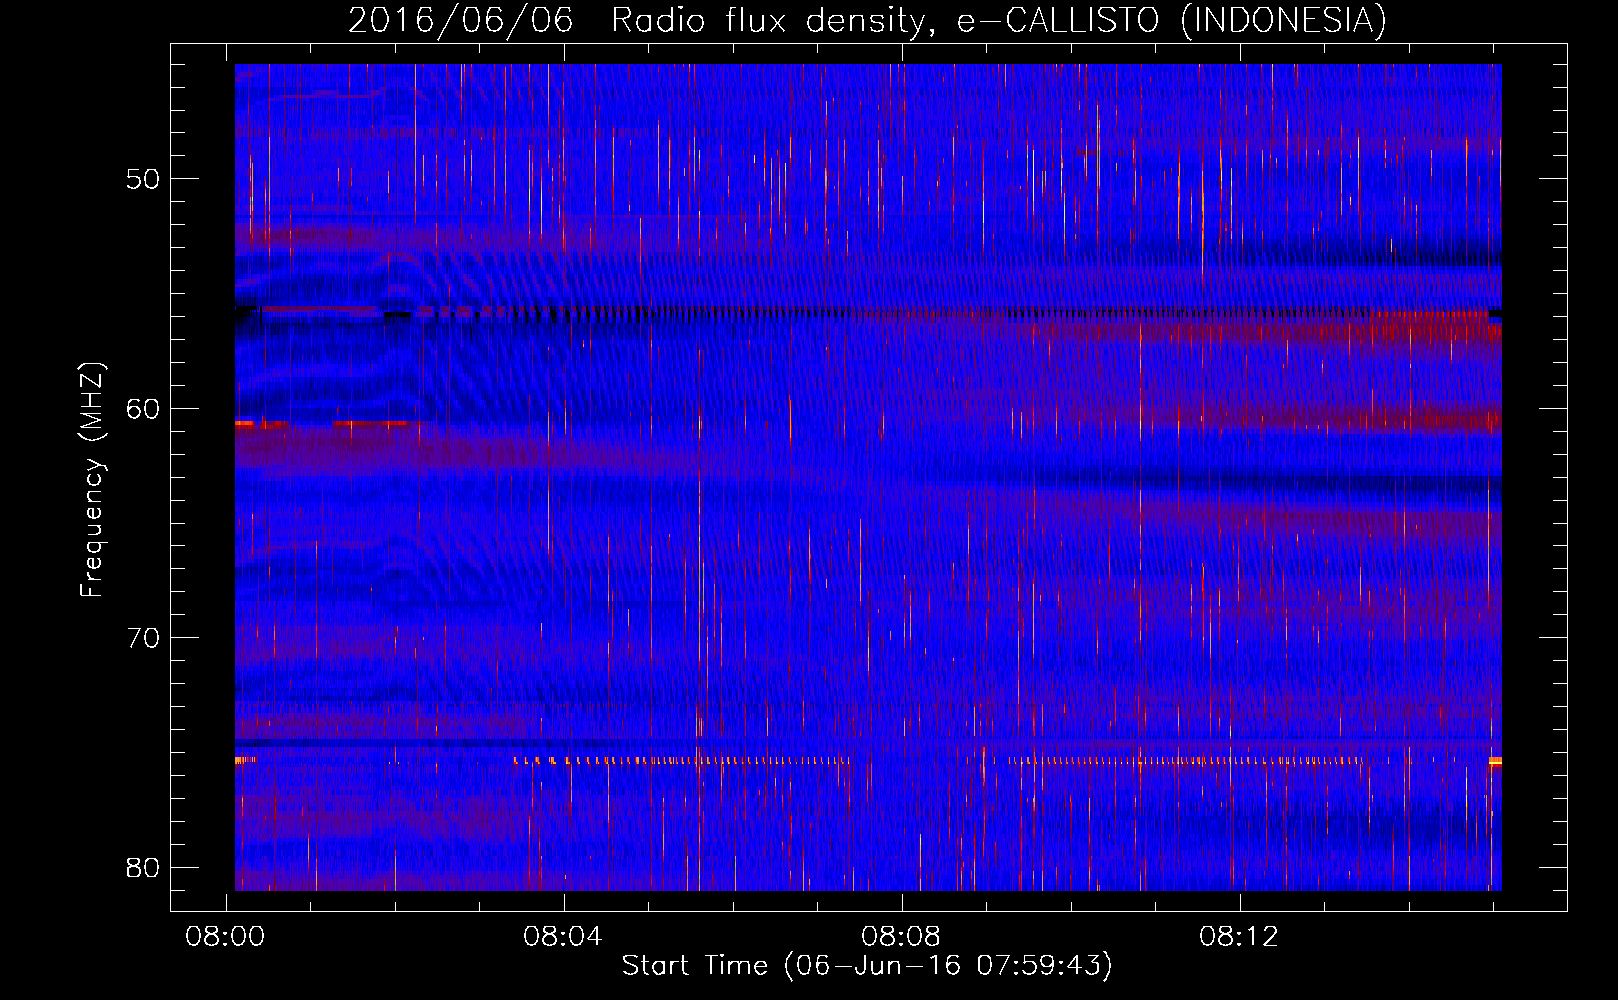Viewport: 1618px width, 1000px height.
Task: Click the 60 MHz frequency tick label
Action: click(x=143, y=408)
